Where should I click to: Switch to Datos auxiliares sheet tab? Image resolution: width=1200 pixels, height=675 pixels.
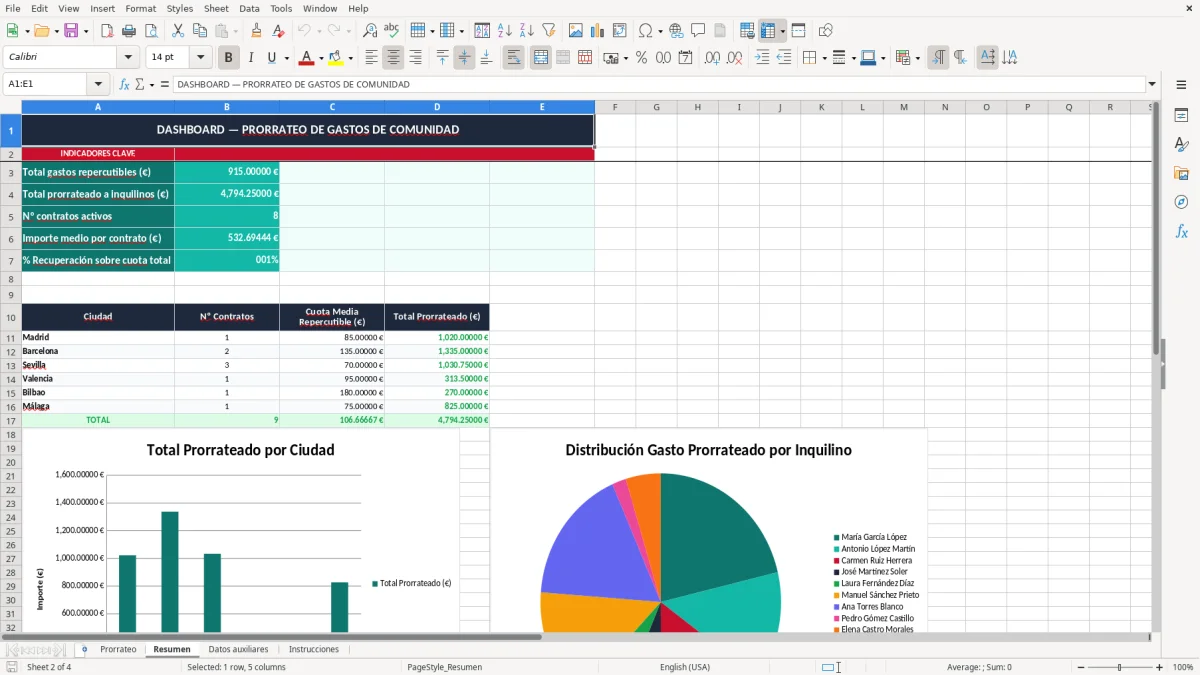coord(238,650)
